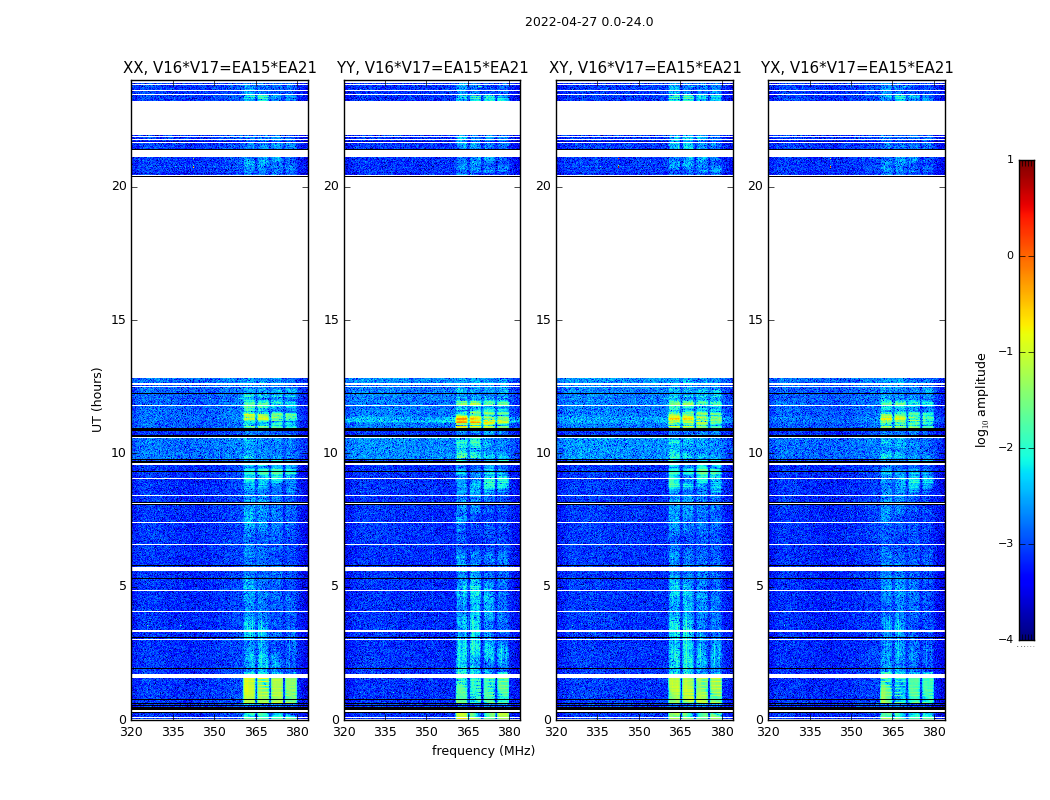Click the YX, V16*V17=EA15*EA21 panel title
Screen dimensions: 1050x800
coord(856,68)
